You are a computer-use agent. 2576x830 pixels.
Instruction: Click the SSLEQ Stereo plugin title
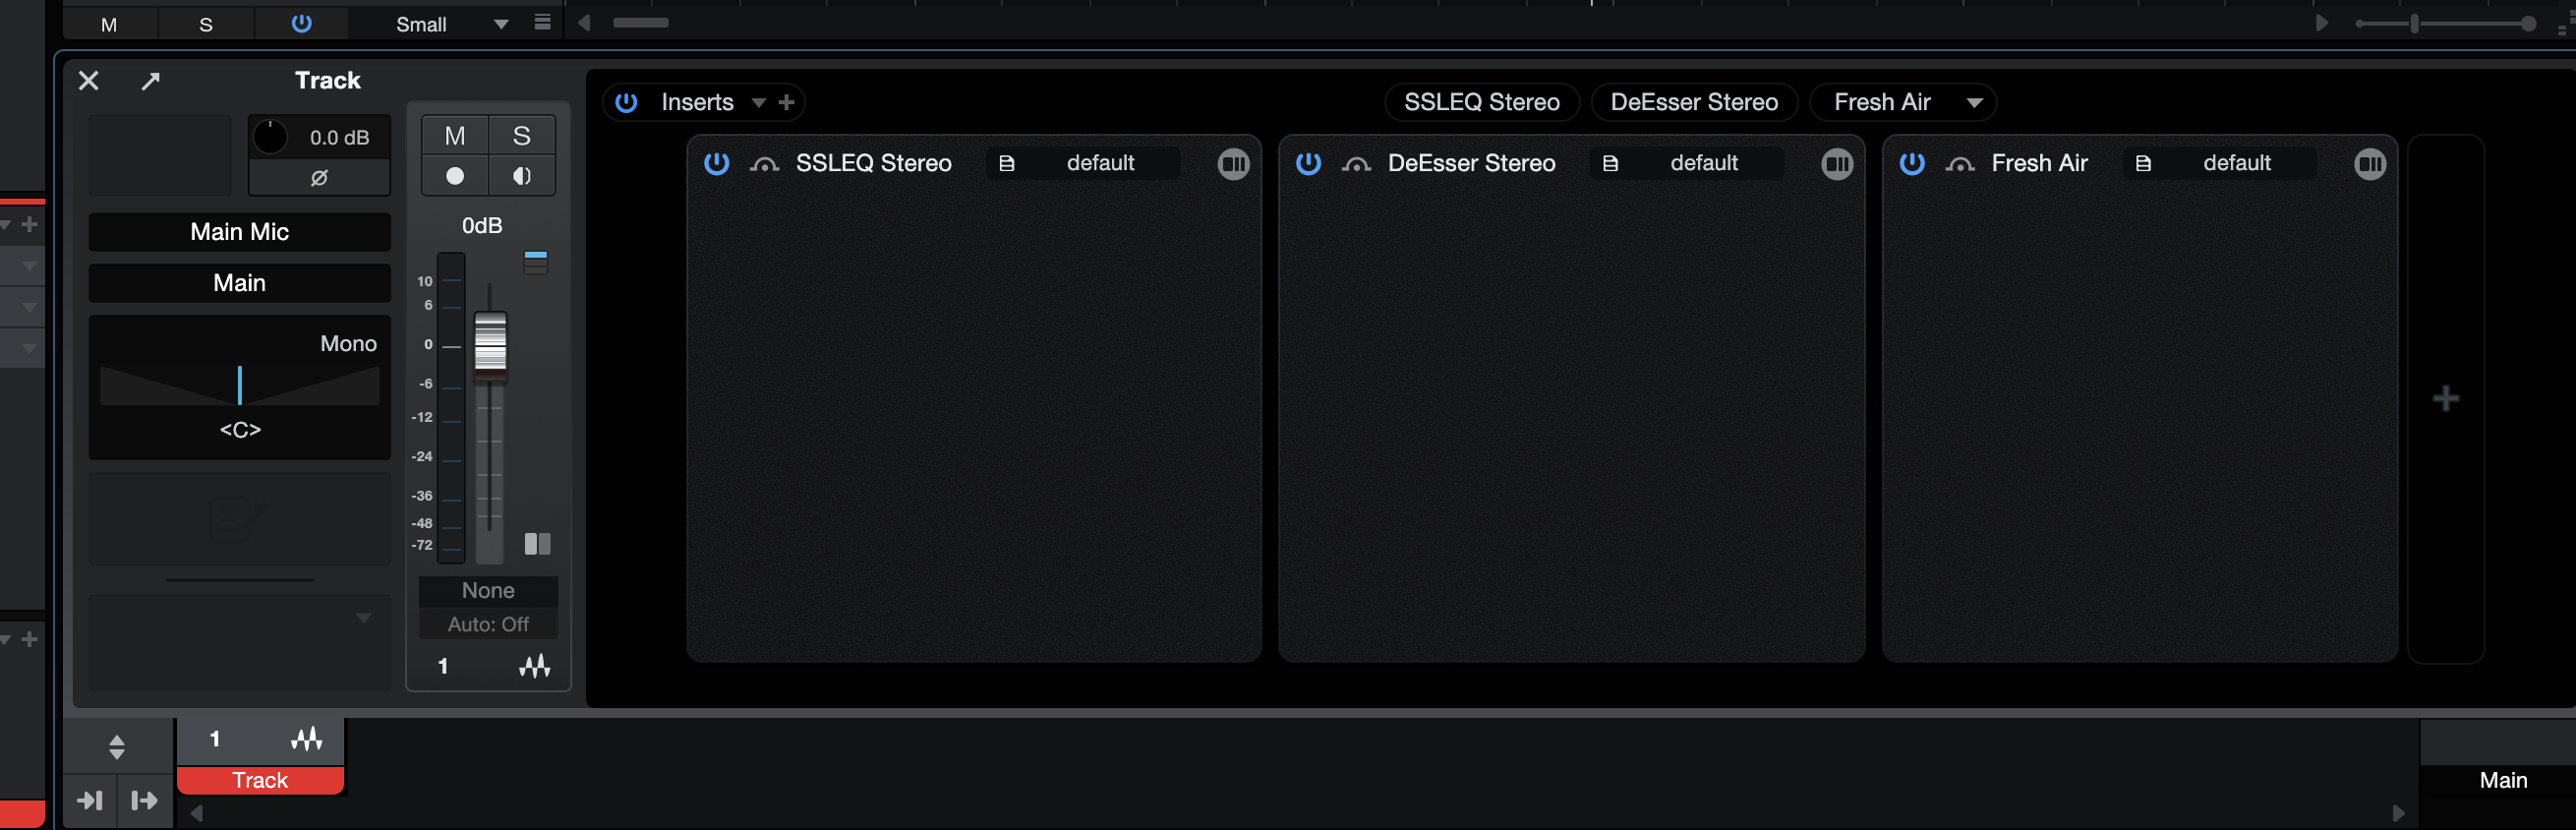point(874,163)
